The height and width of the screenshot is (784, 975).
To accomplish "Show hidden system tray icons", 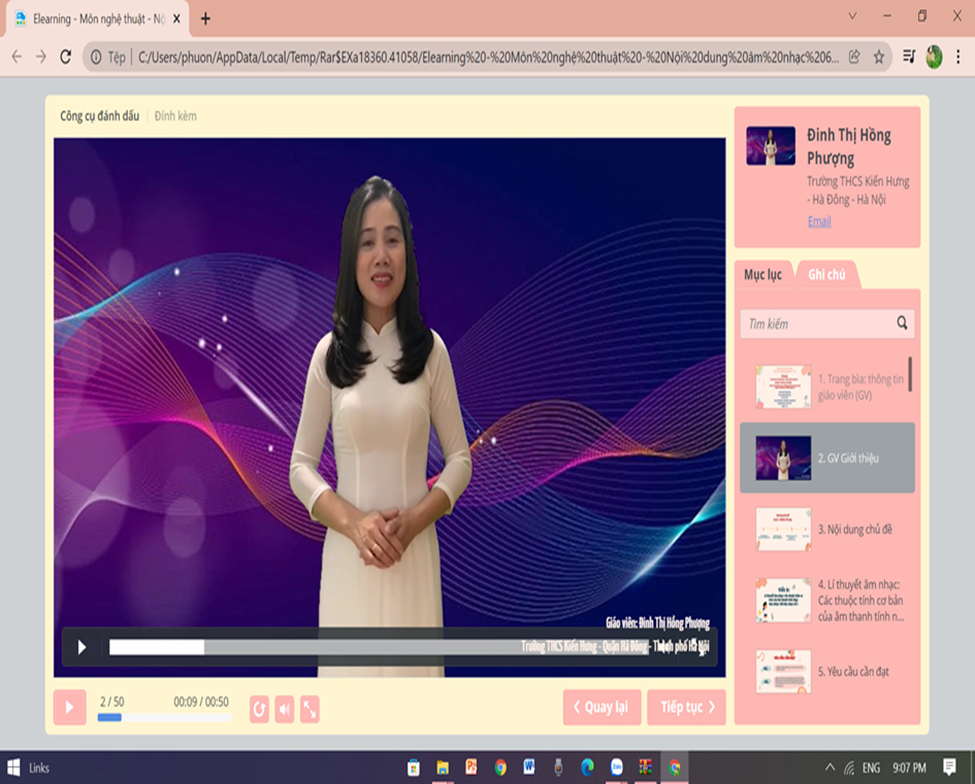I will pos(829,767).
